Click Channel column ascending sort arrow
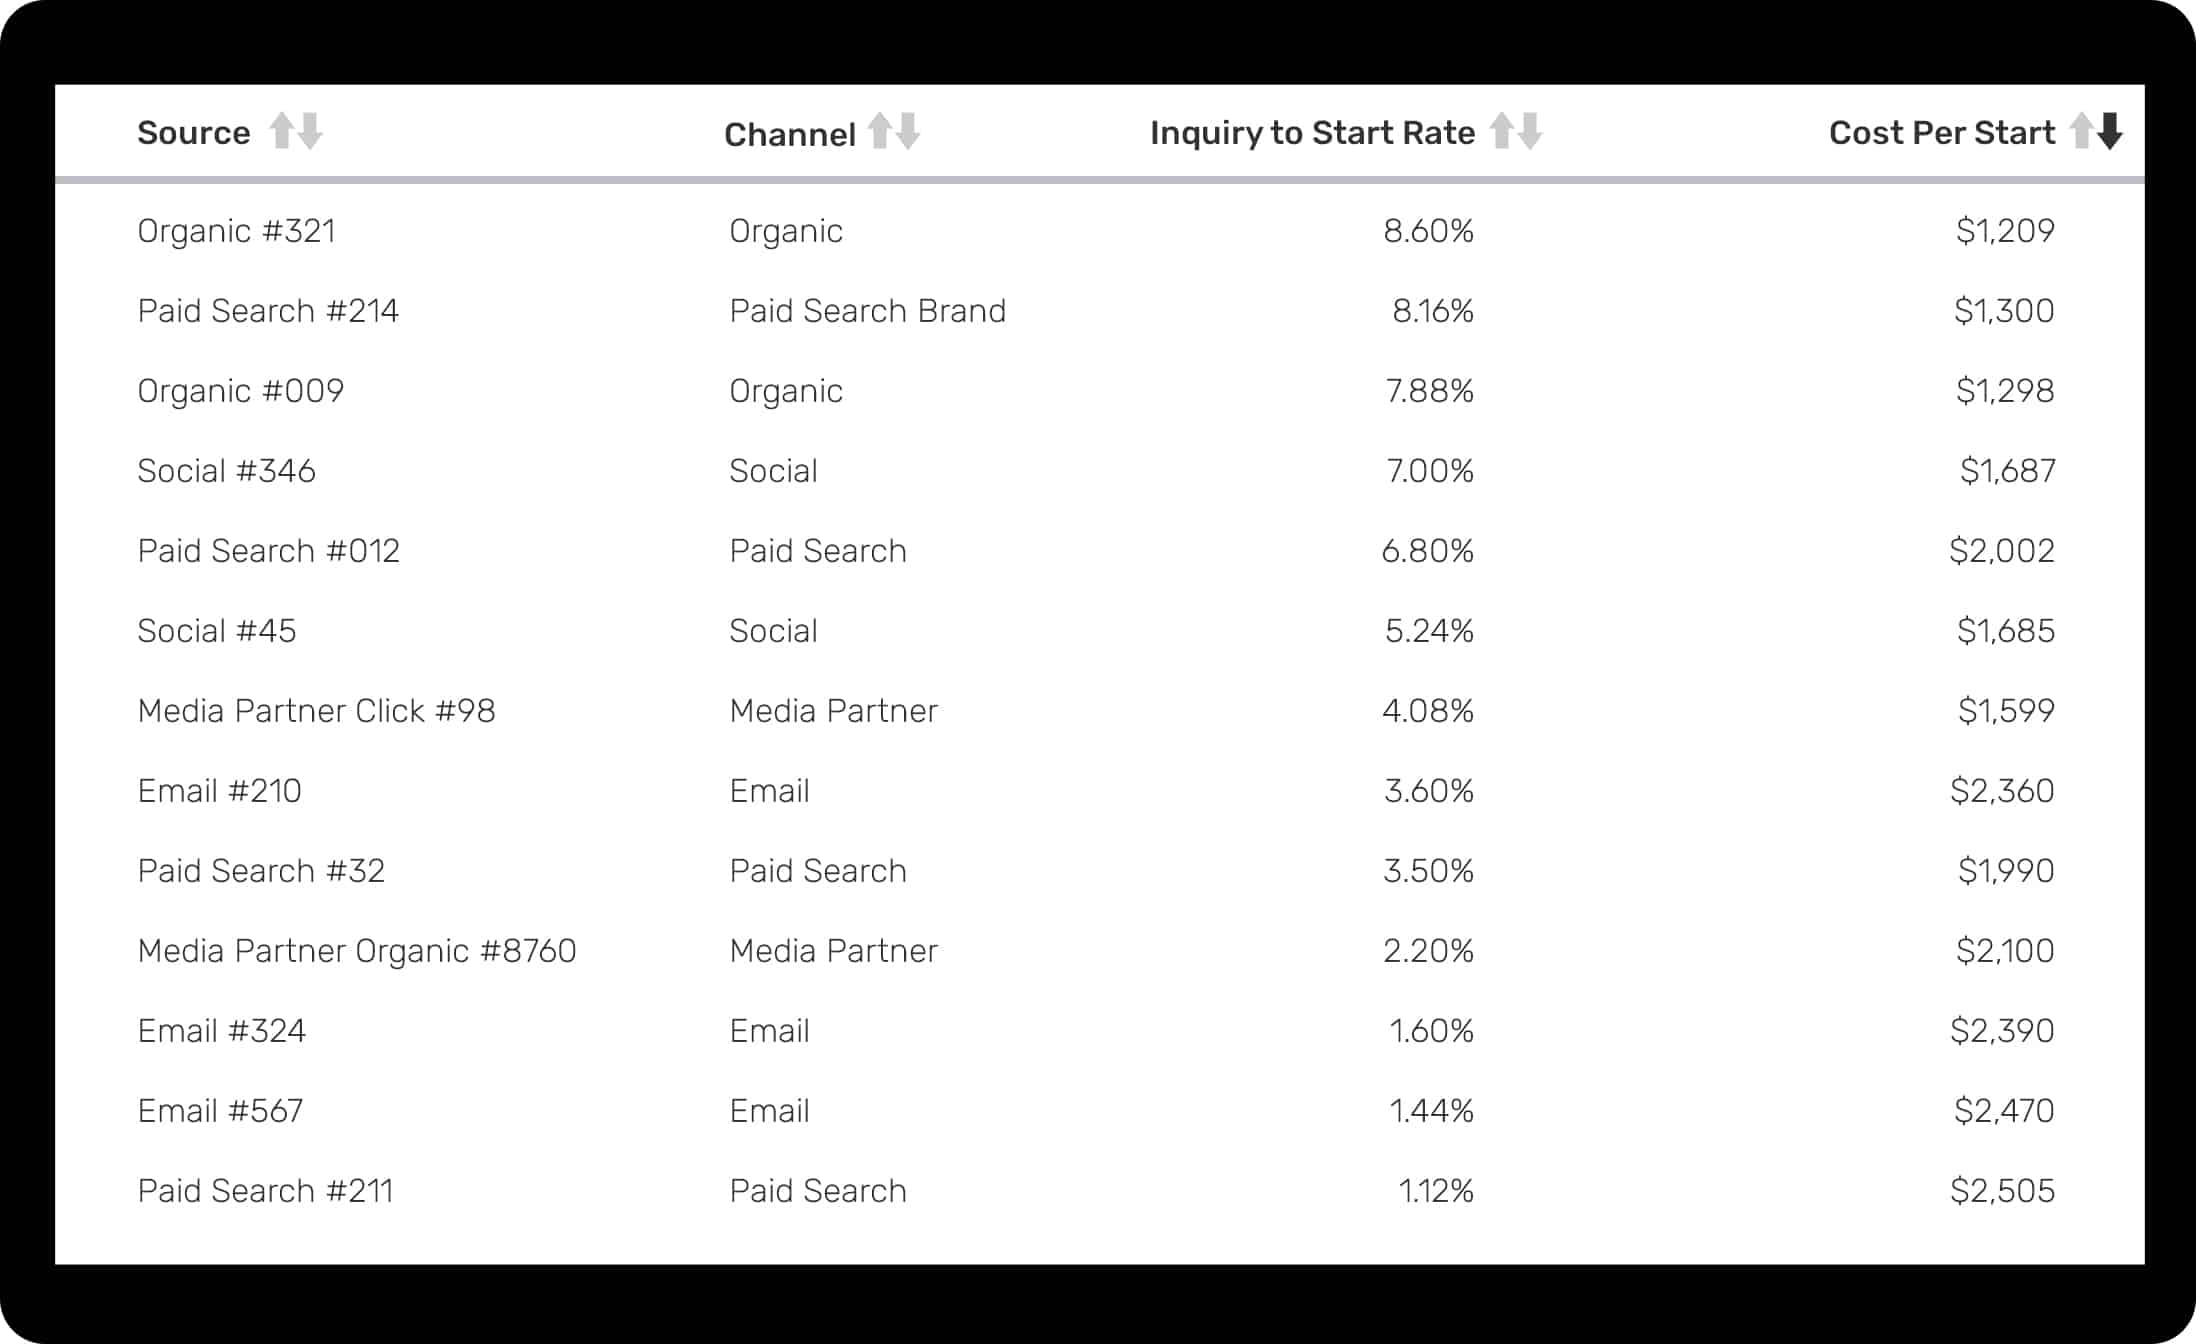The height and width of the screenshot is (1344, 2196). click(879, 131)
